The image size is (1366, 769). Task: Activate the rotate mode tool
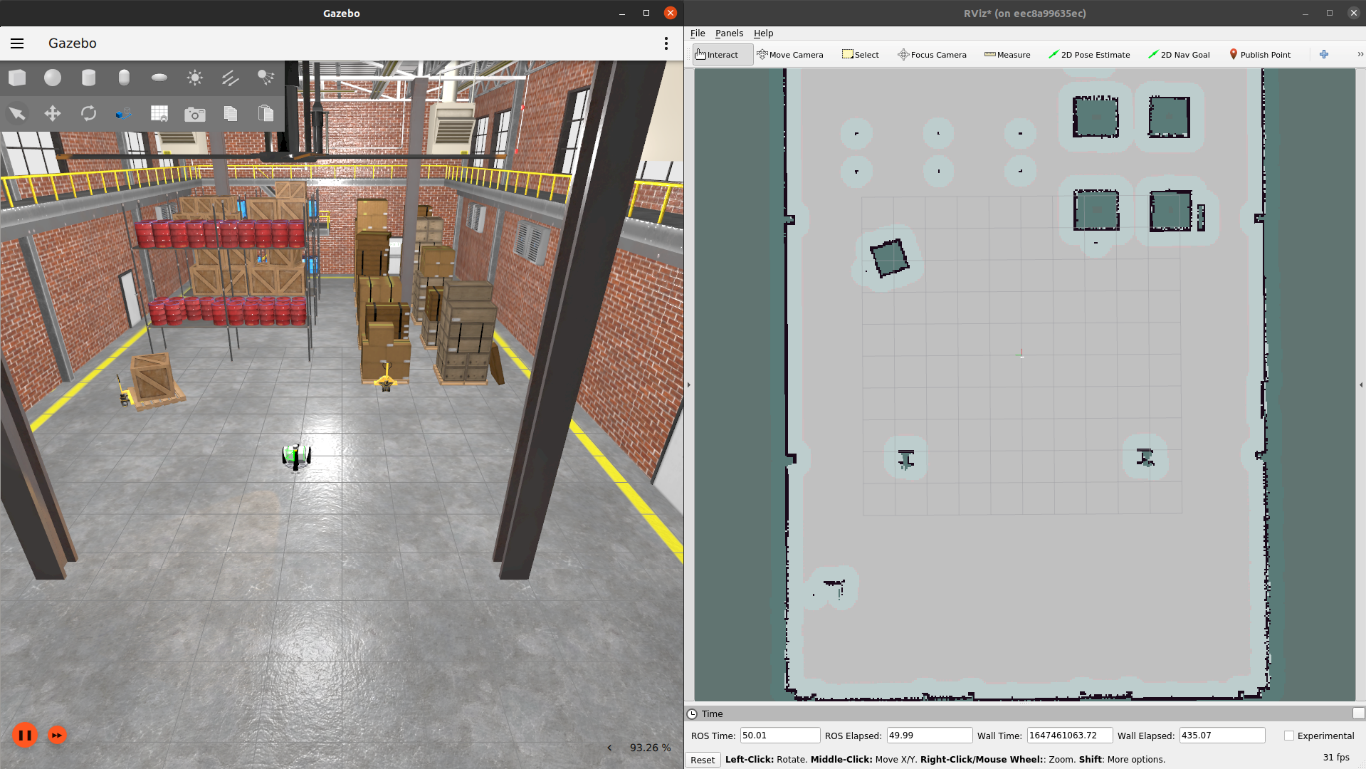coord(88,114)
